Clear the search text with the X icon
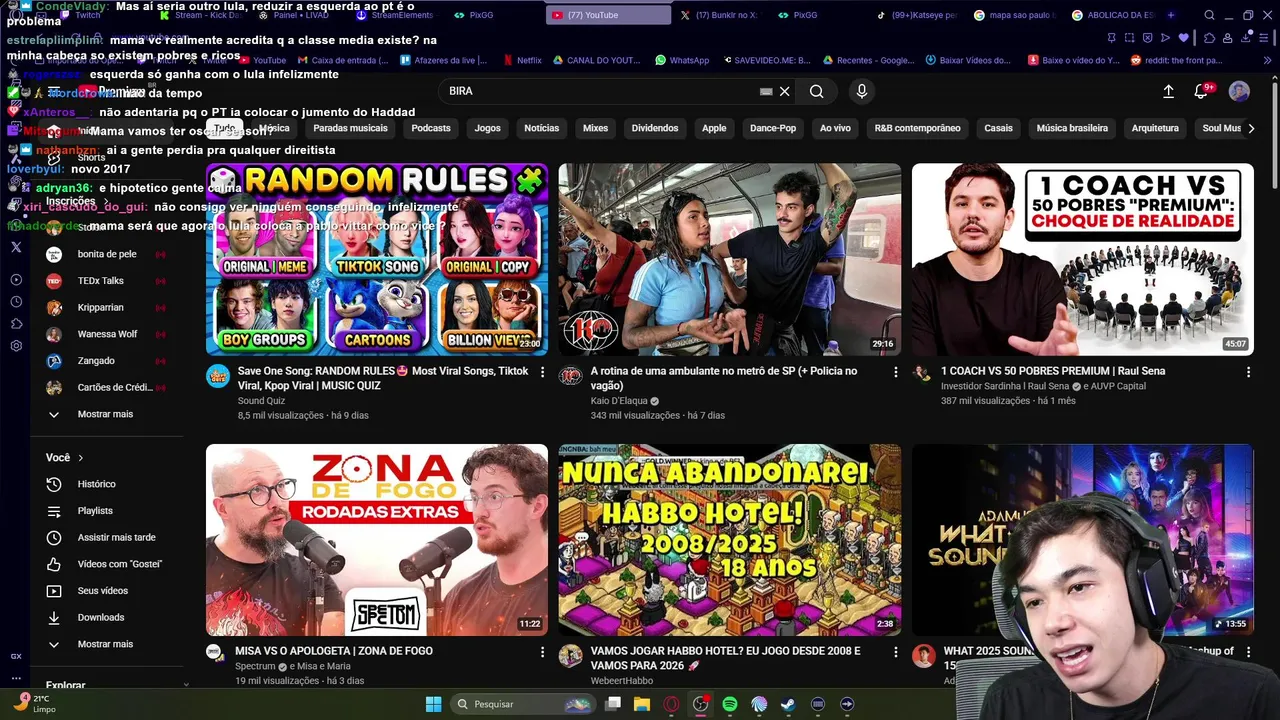 point(785,91)
